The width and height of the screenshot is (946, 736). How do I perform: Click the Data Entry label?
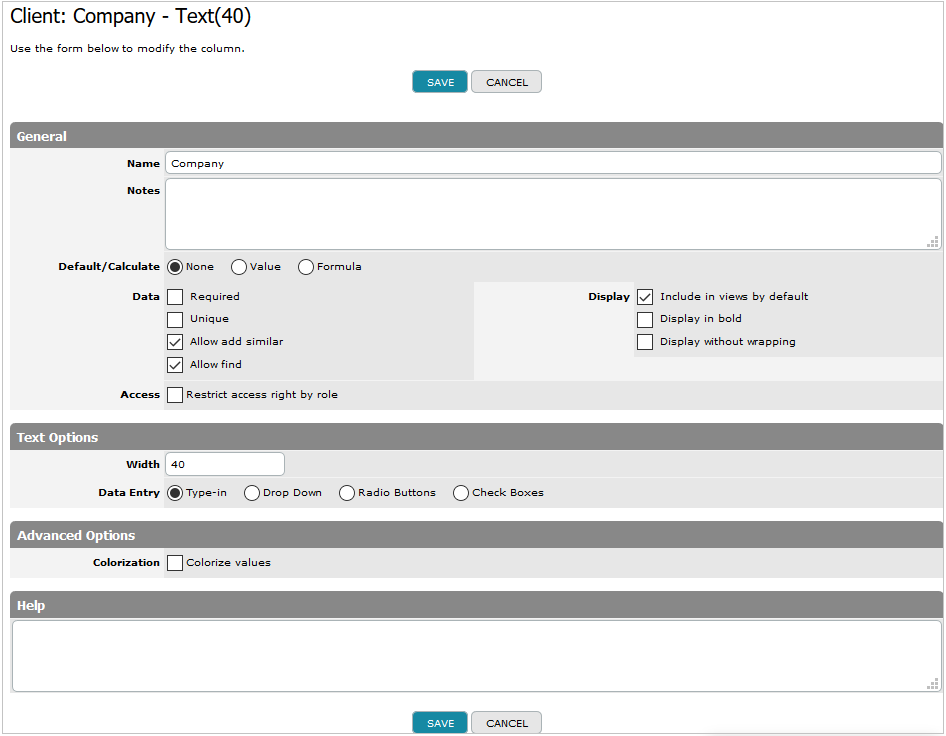pos(129,493)
